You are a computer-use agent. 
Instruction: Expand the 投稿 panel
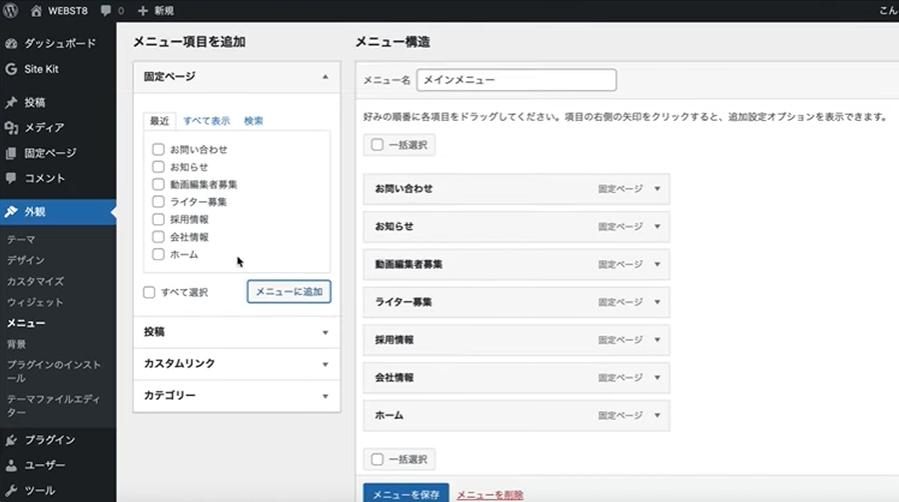tap(236, 332)
